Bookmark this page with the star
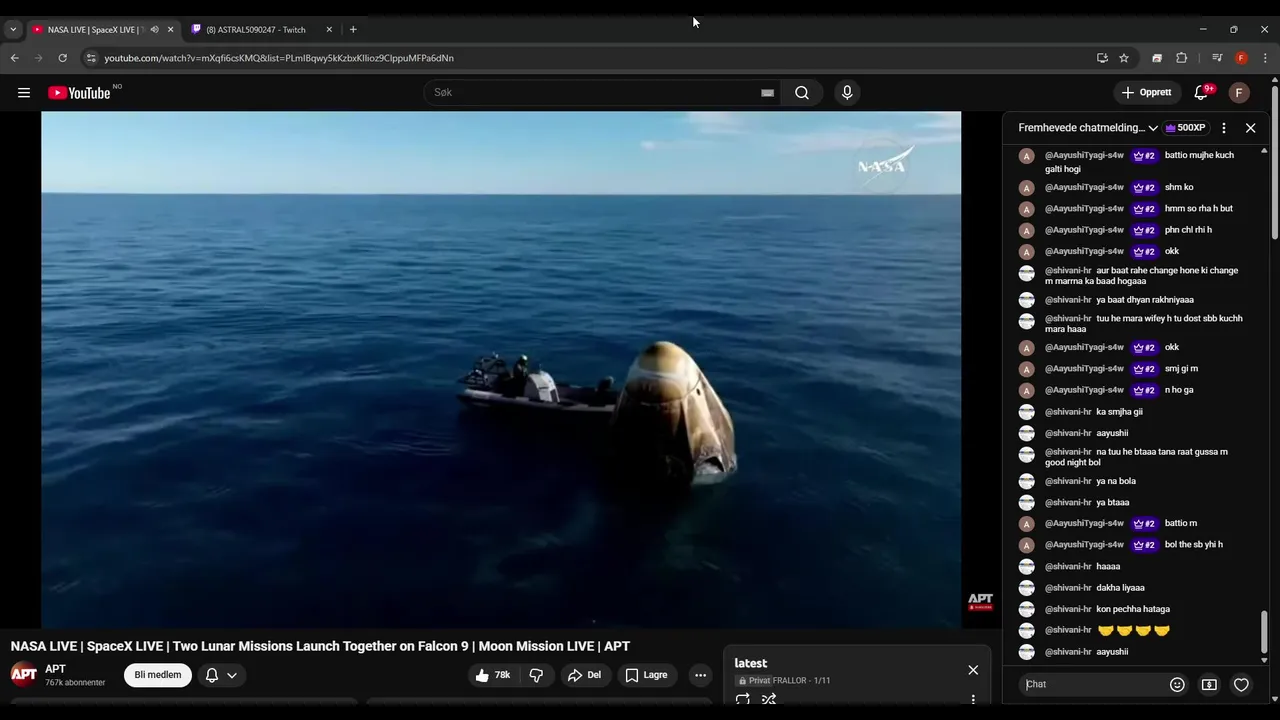The width and height of the screenshot is (1280, 720). (1124, 58)
